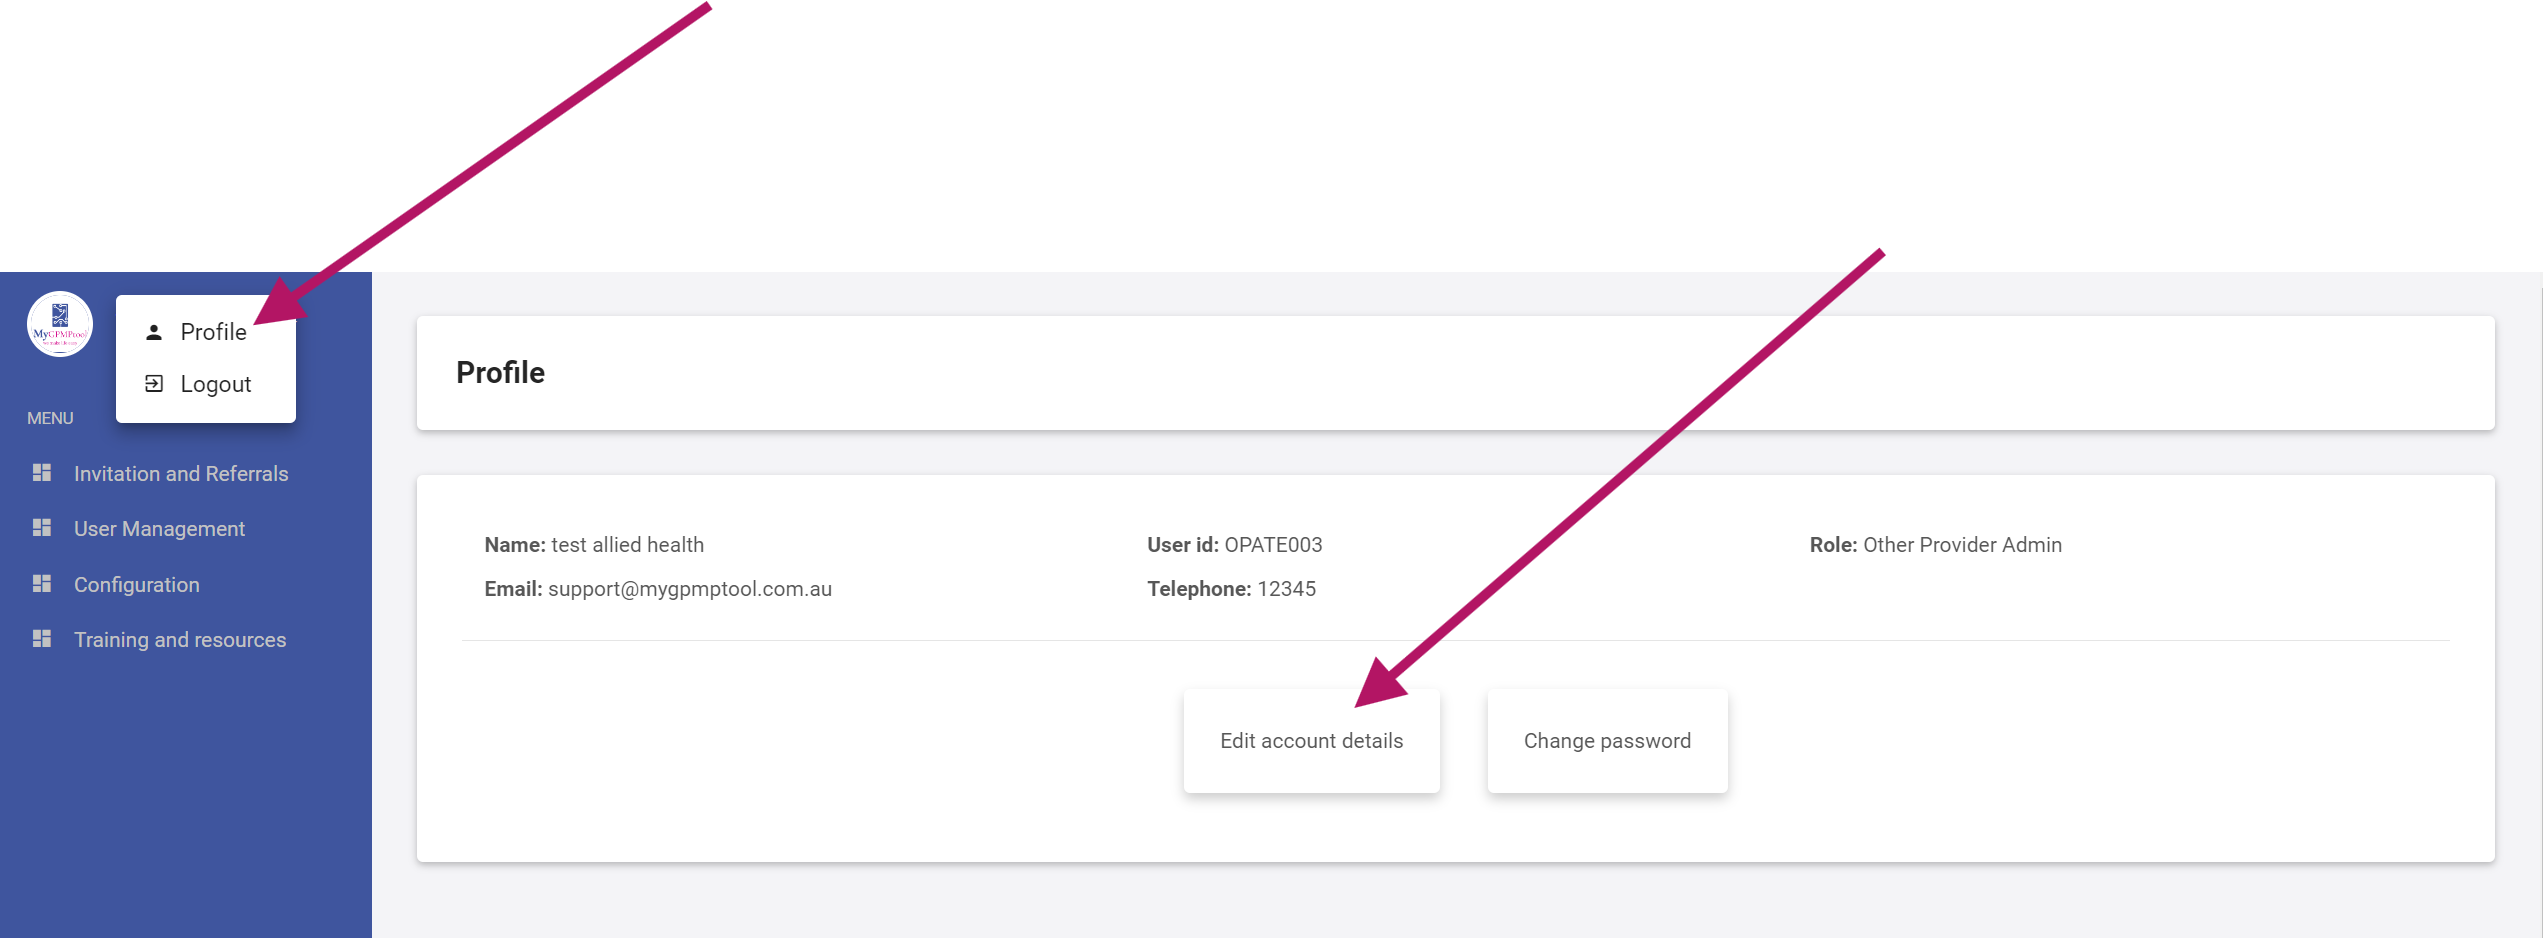Open the Training and resources text link
The image size is (2543, 938).
click(x=180, y=640)
